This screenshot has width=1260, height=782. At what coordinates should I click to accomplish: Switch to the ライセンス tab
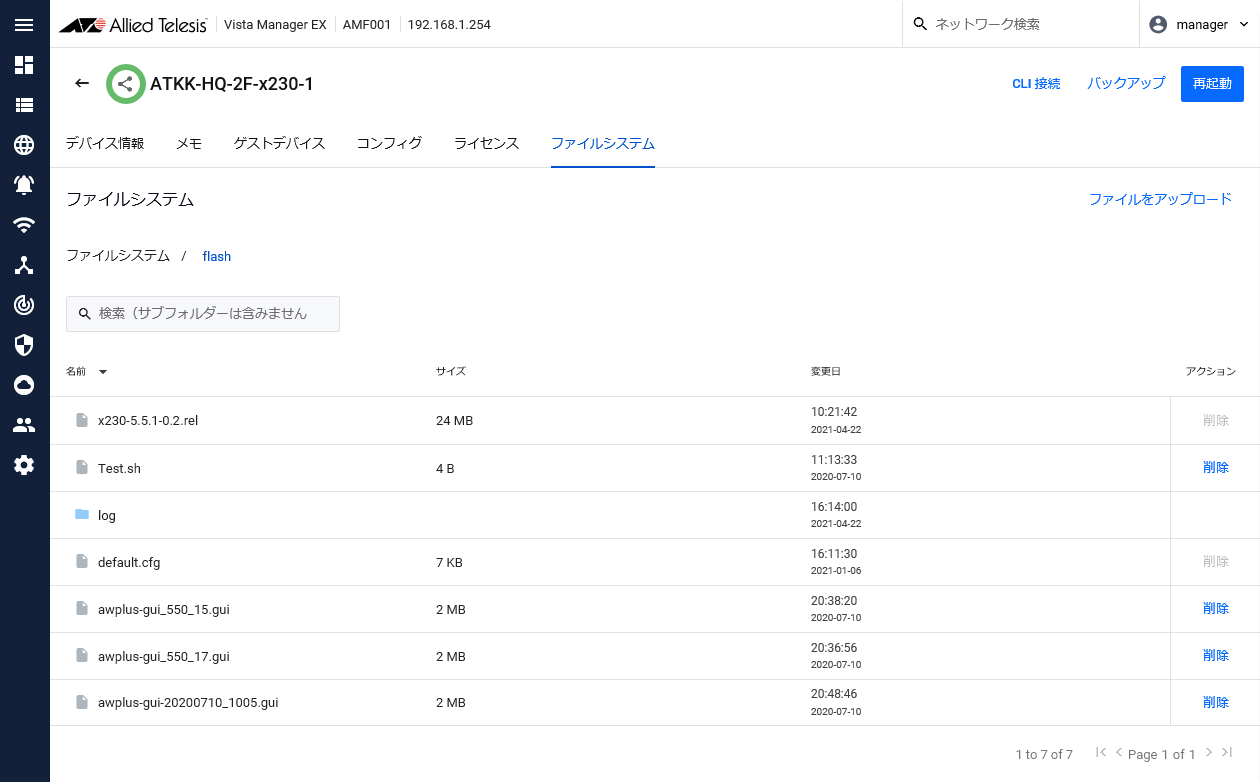pyautogui.click(x=486, y=143)
